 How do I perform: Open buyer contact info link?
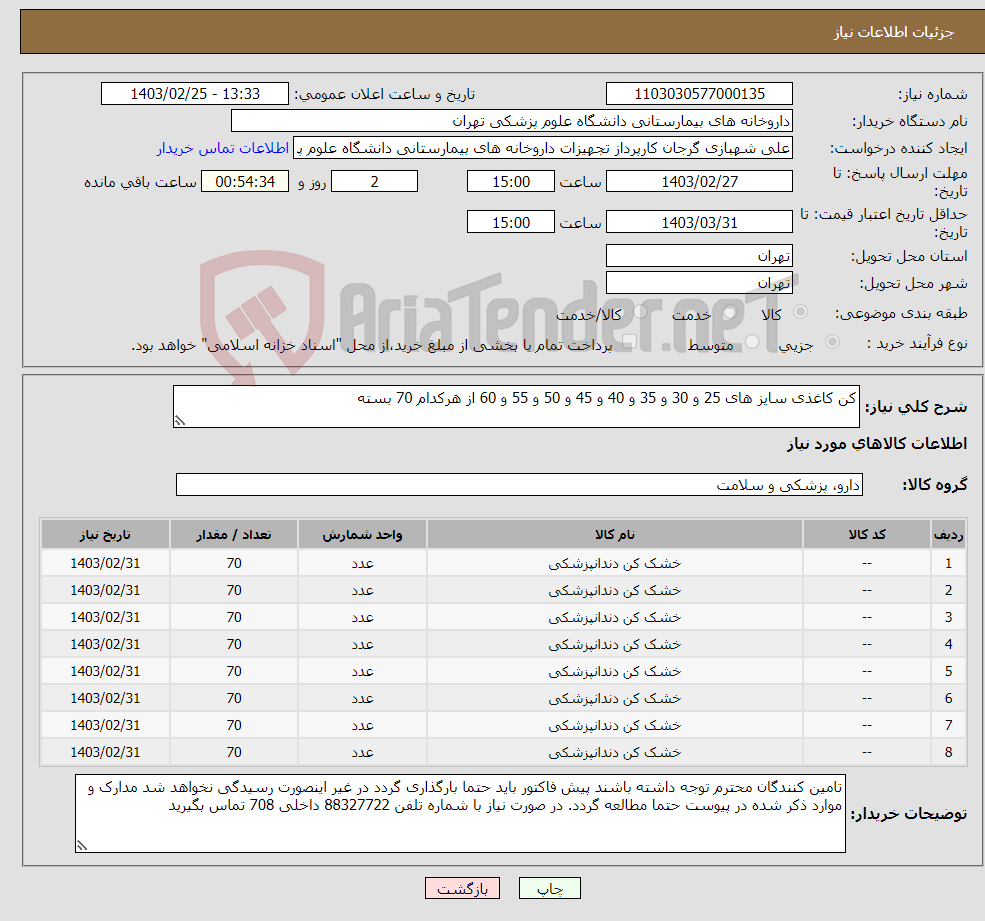[222, 148]
